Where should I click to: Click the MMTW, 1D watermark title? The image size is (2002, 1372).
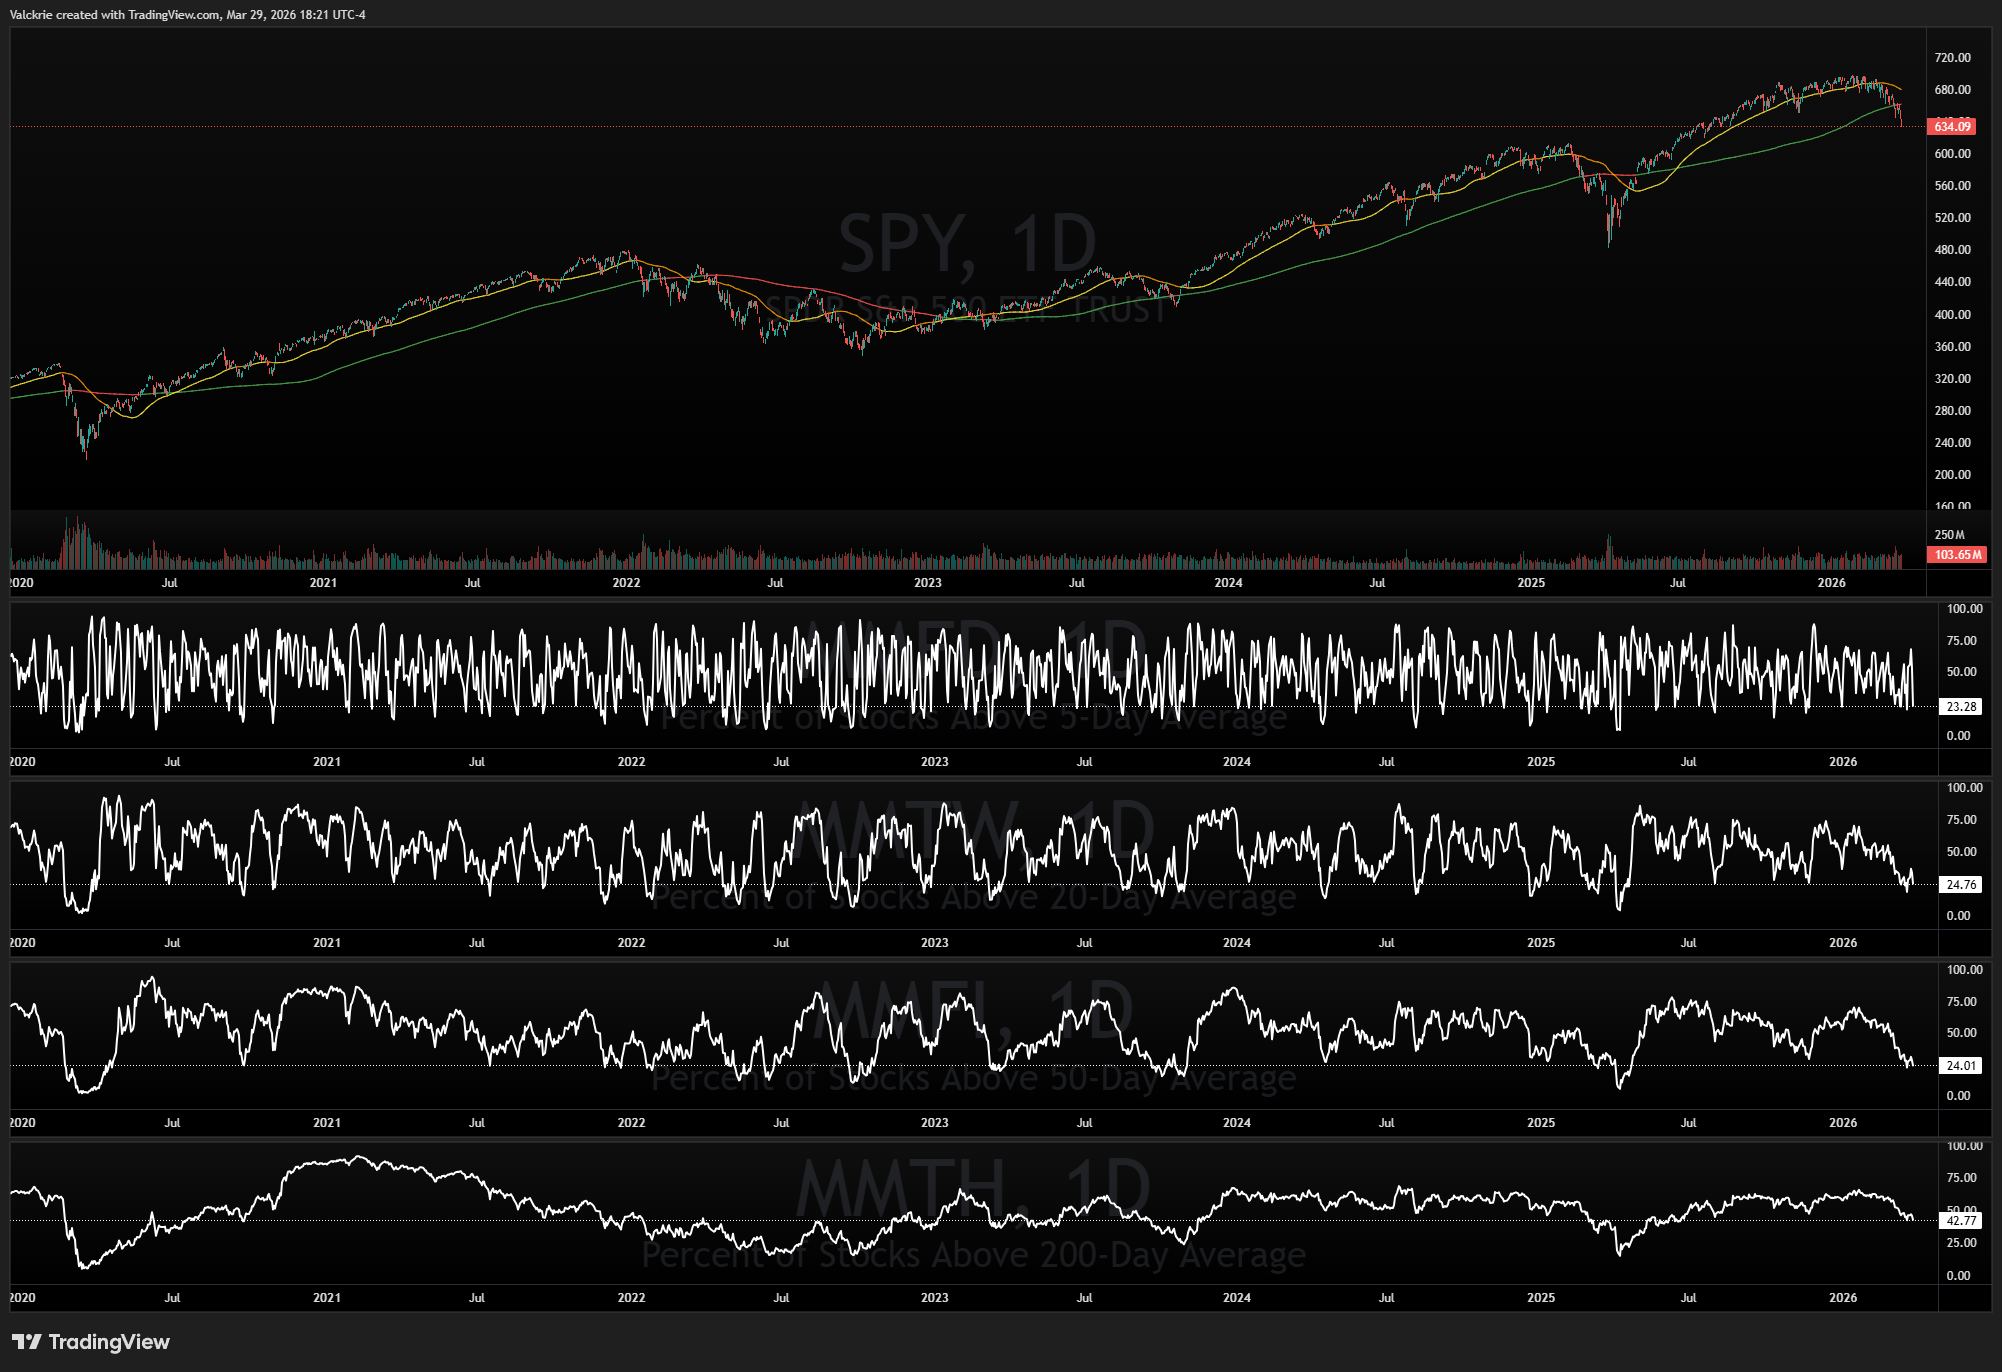tap(972, 828)
